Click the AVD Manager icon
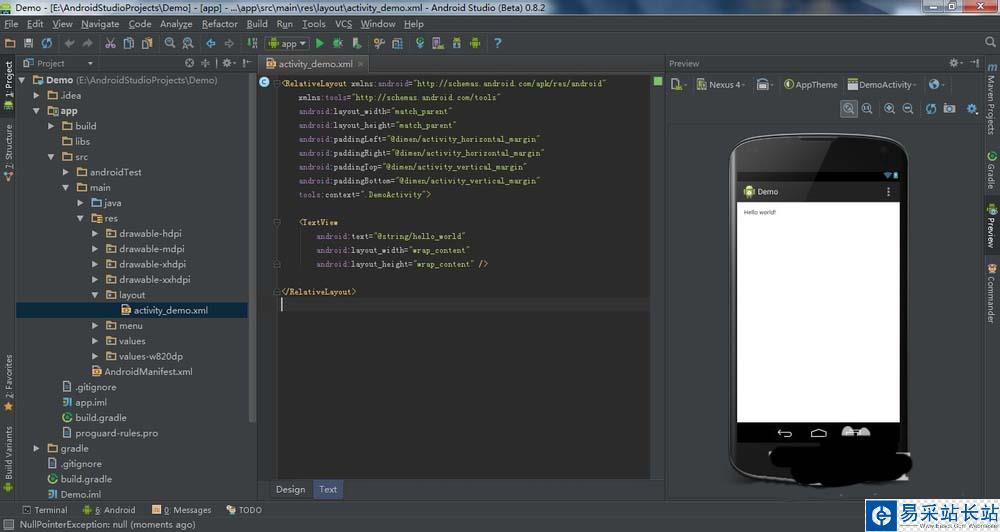The width and height of the screenshot is (1000, 532). [438, 43]
